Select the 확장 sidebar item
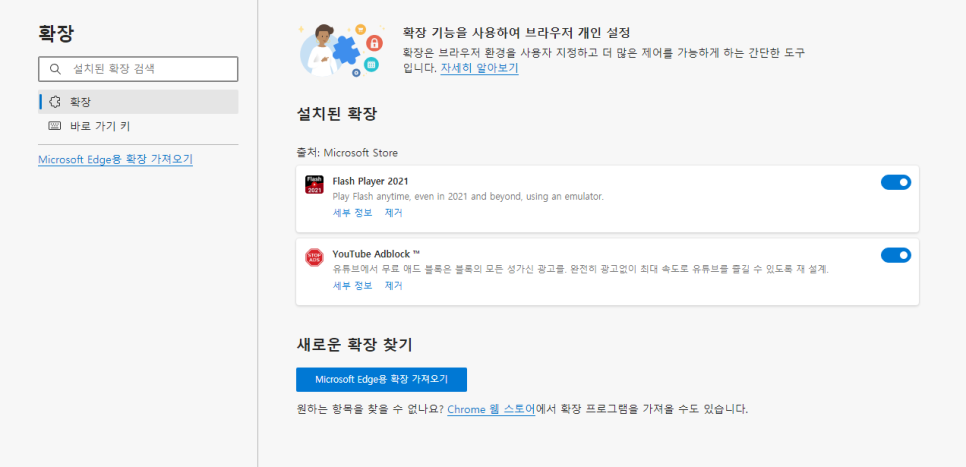Image resolution: width=966 pixels, height=467 pixels. coord(138,102)
